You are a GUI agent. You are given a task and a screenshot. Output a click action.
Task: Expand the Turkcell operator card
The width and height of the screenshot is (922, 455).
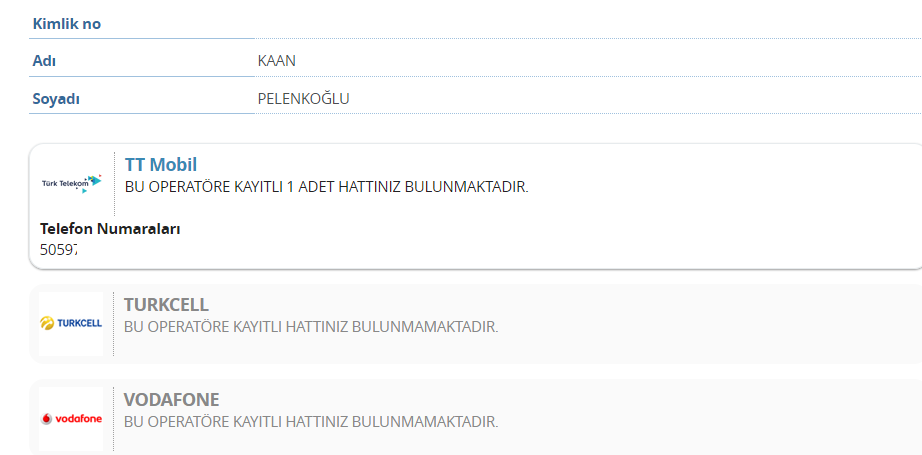click(x=476, y=324)
